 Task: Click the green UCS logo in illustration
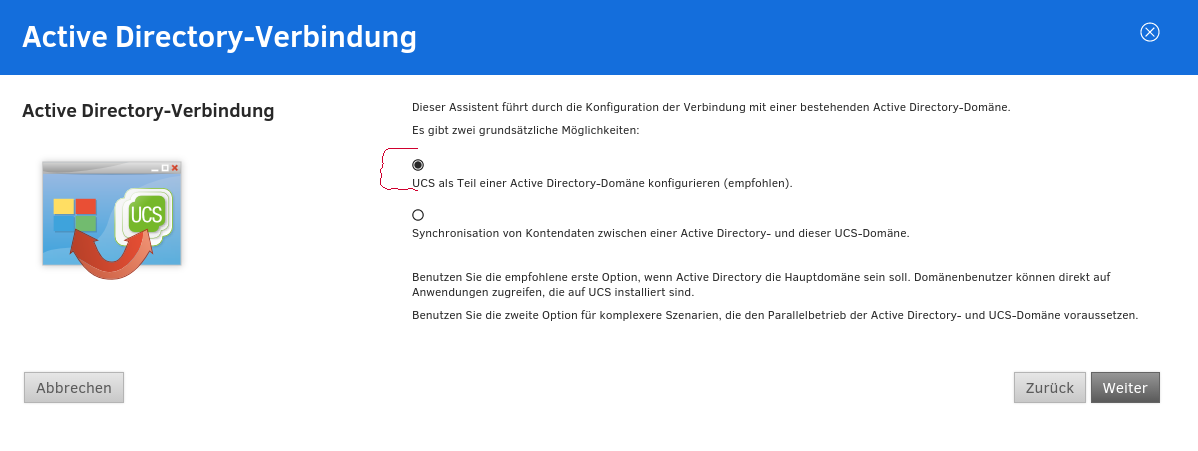146,213
